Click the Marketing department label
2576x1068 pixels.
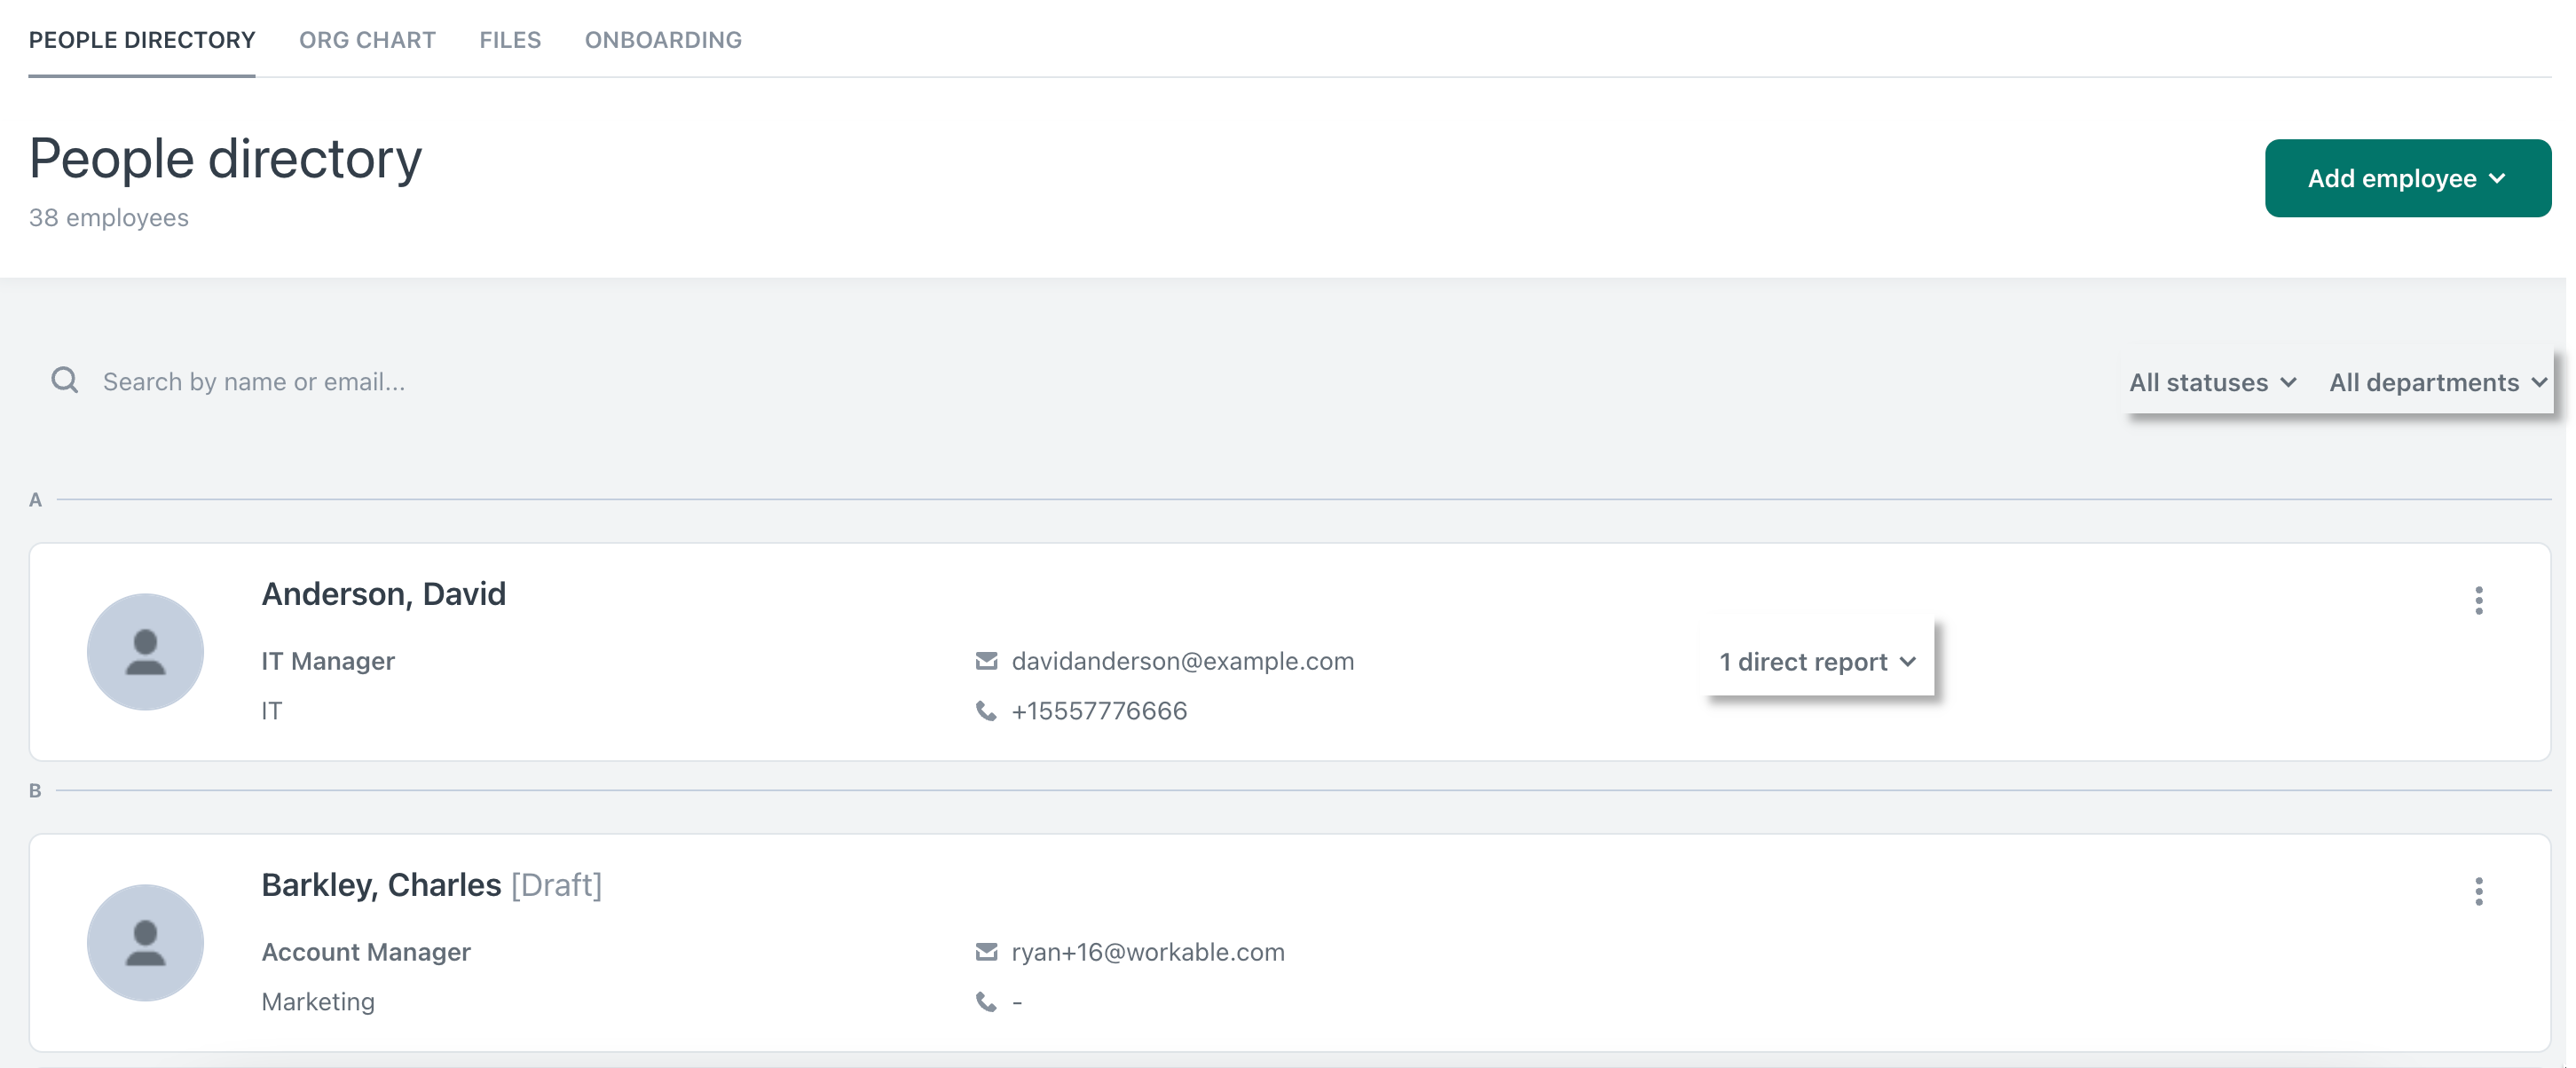[x=318, y=1002]
